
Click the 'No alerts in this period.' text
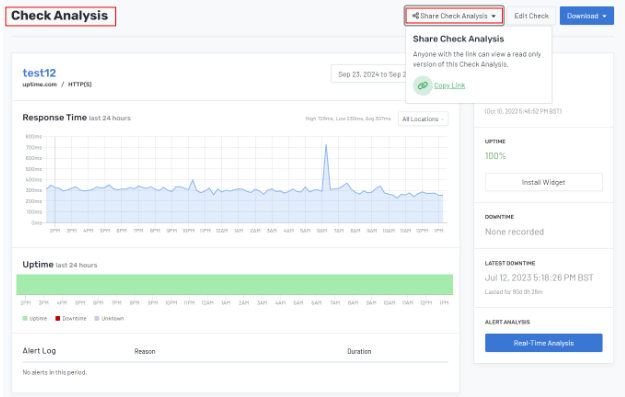[55, 372]
